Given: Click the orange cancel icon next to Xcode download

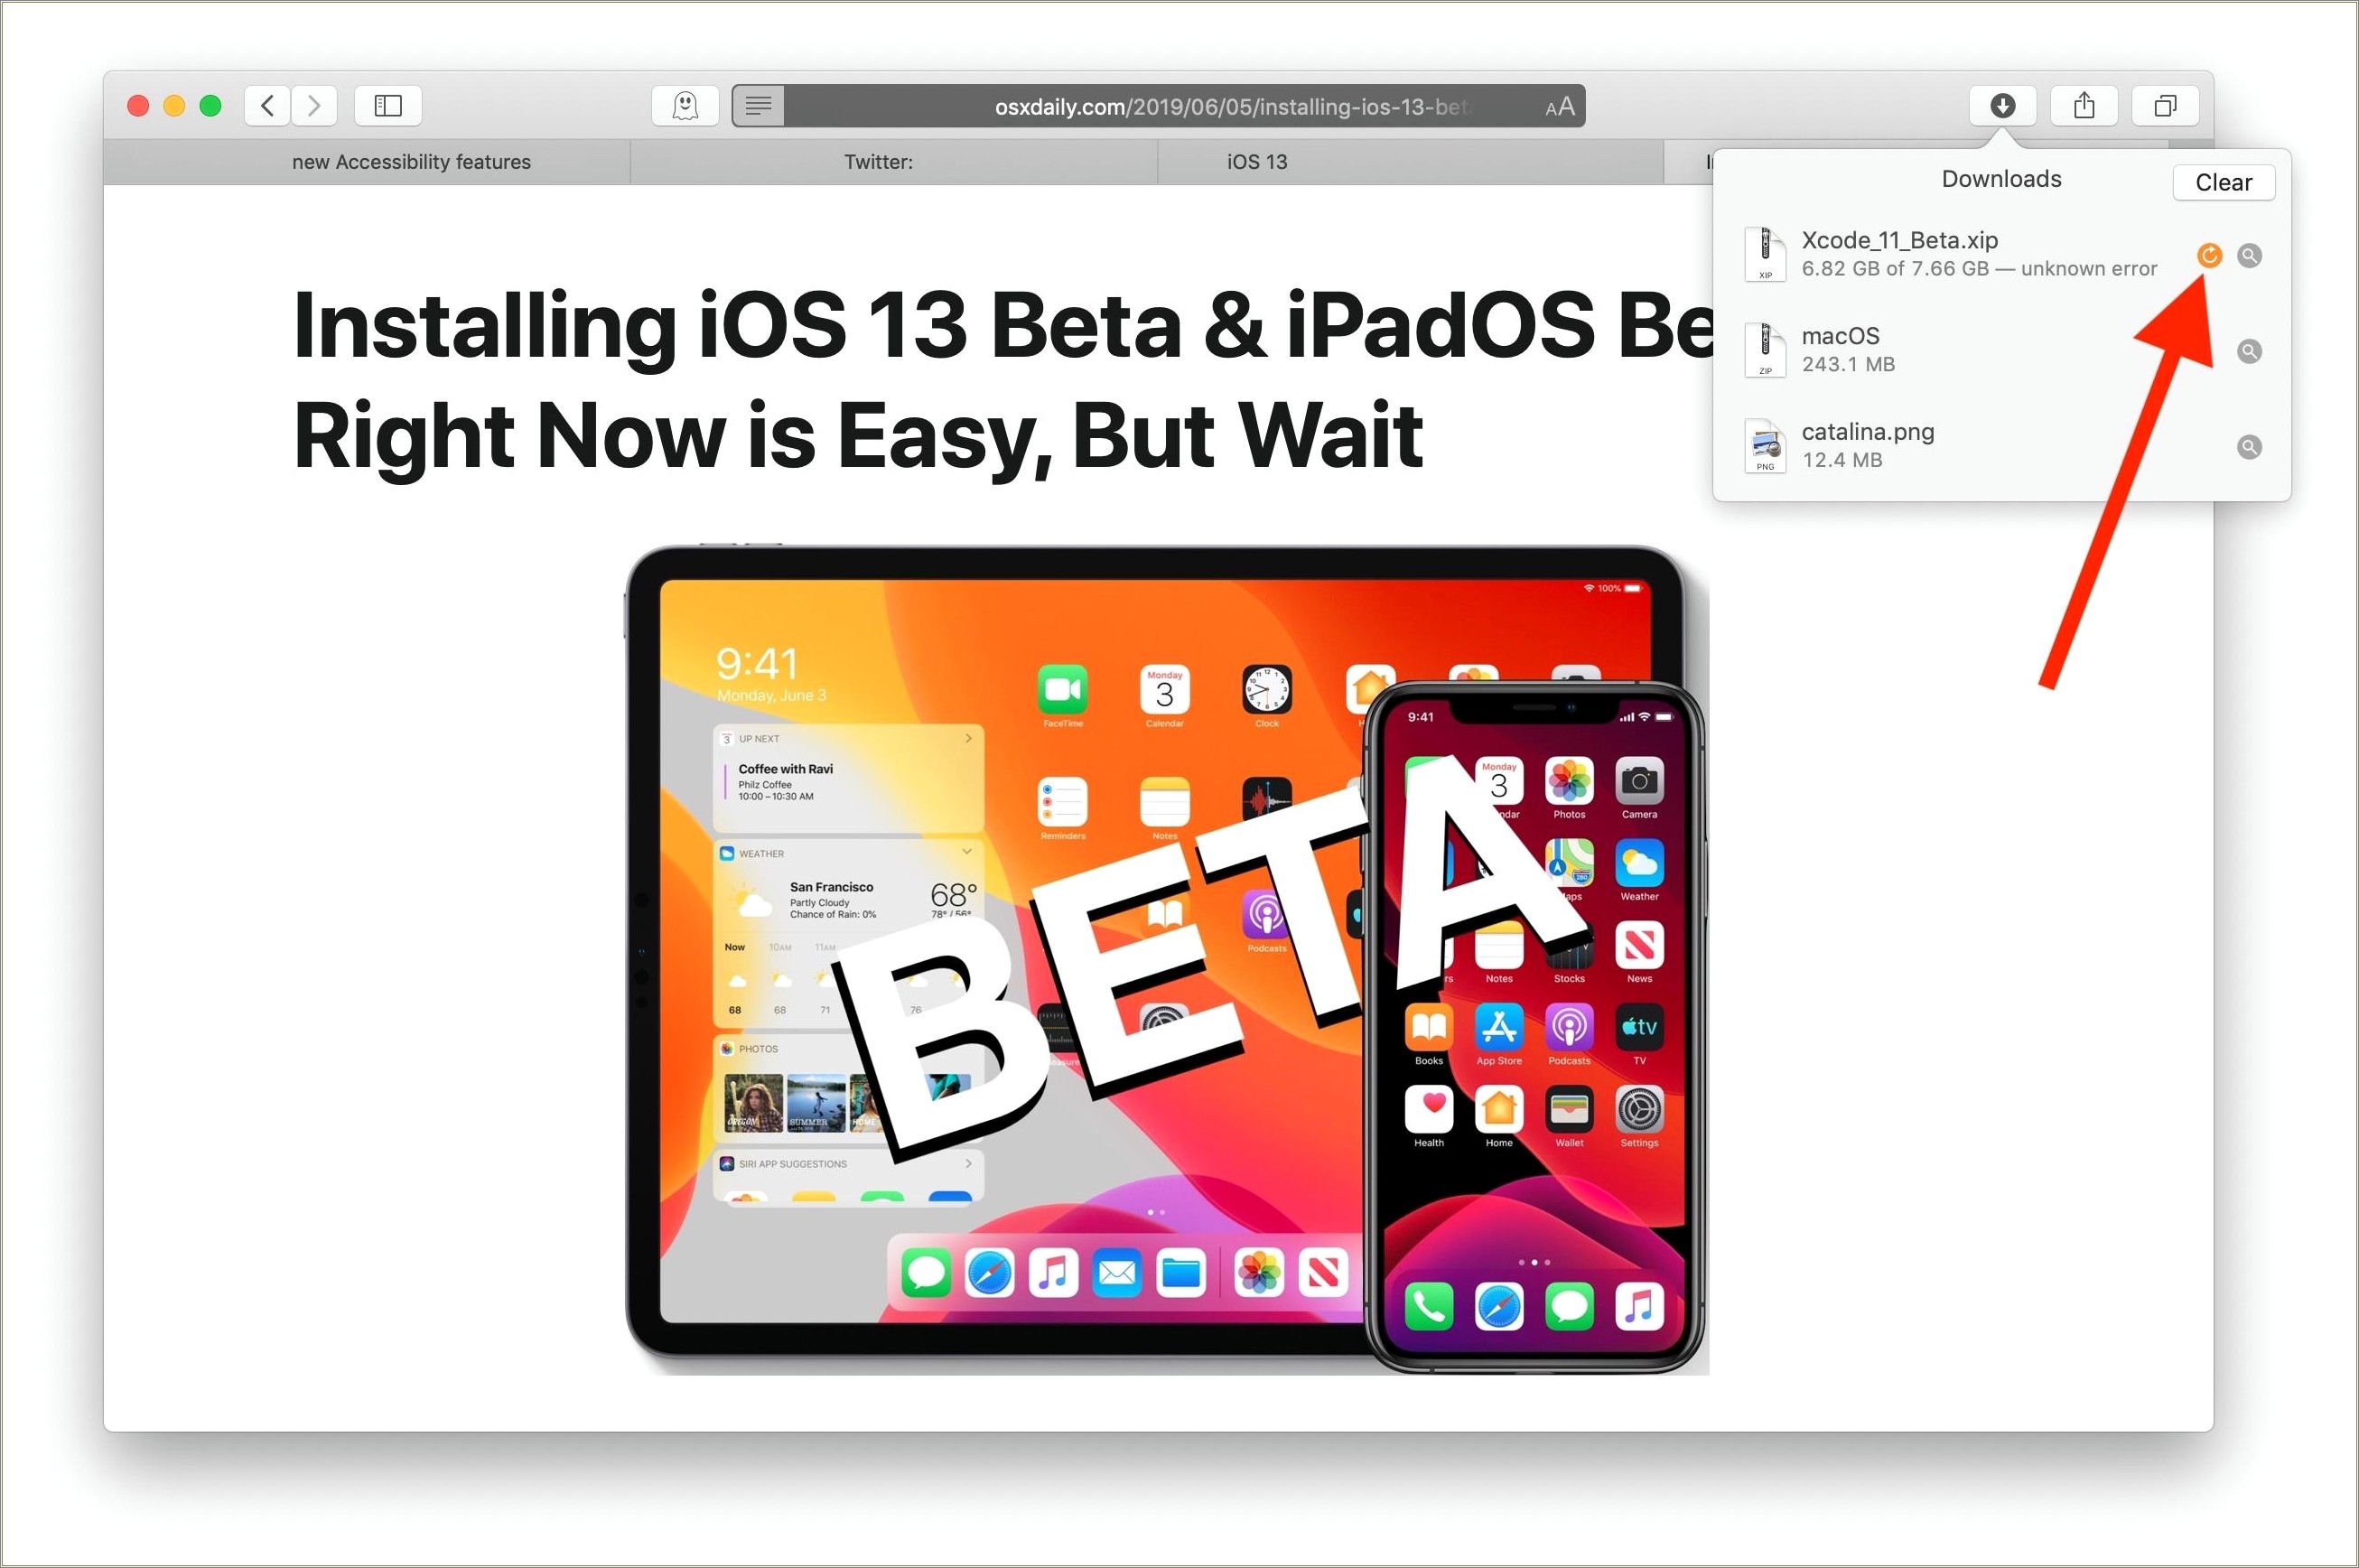Looking at the screenshot, I should pos(2208,252).
